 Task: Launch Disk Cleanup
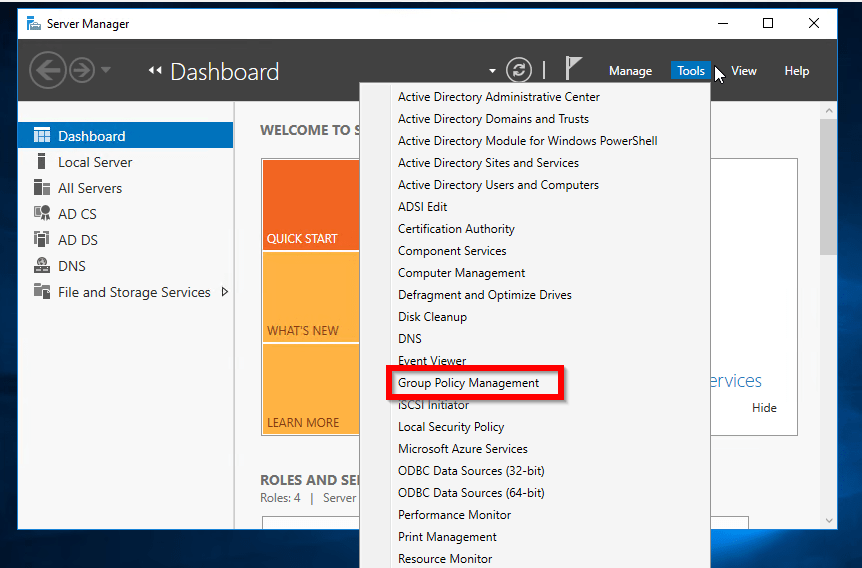[432, 317]
